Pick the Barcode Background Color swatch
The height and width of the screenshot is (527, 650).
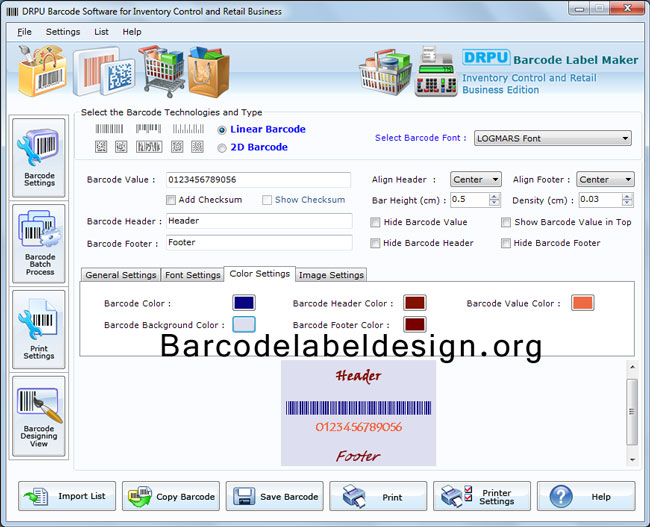pos(244,324)
